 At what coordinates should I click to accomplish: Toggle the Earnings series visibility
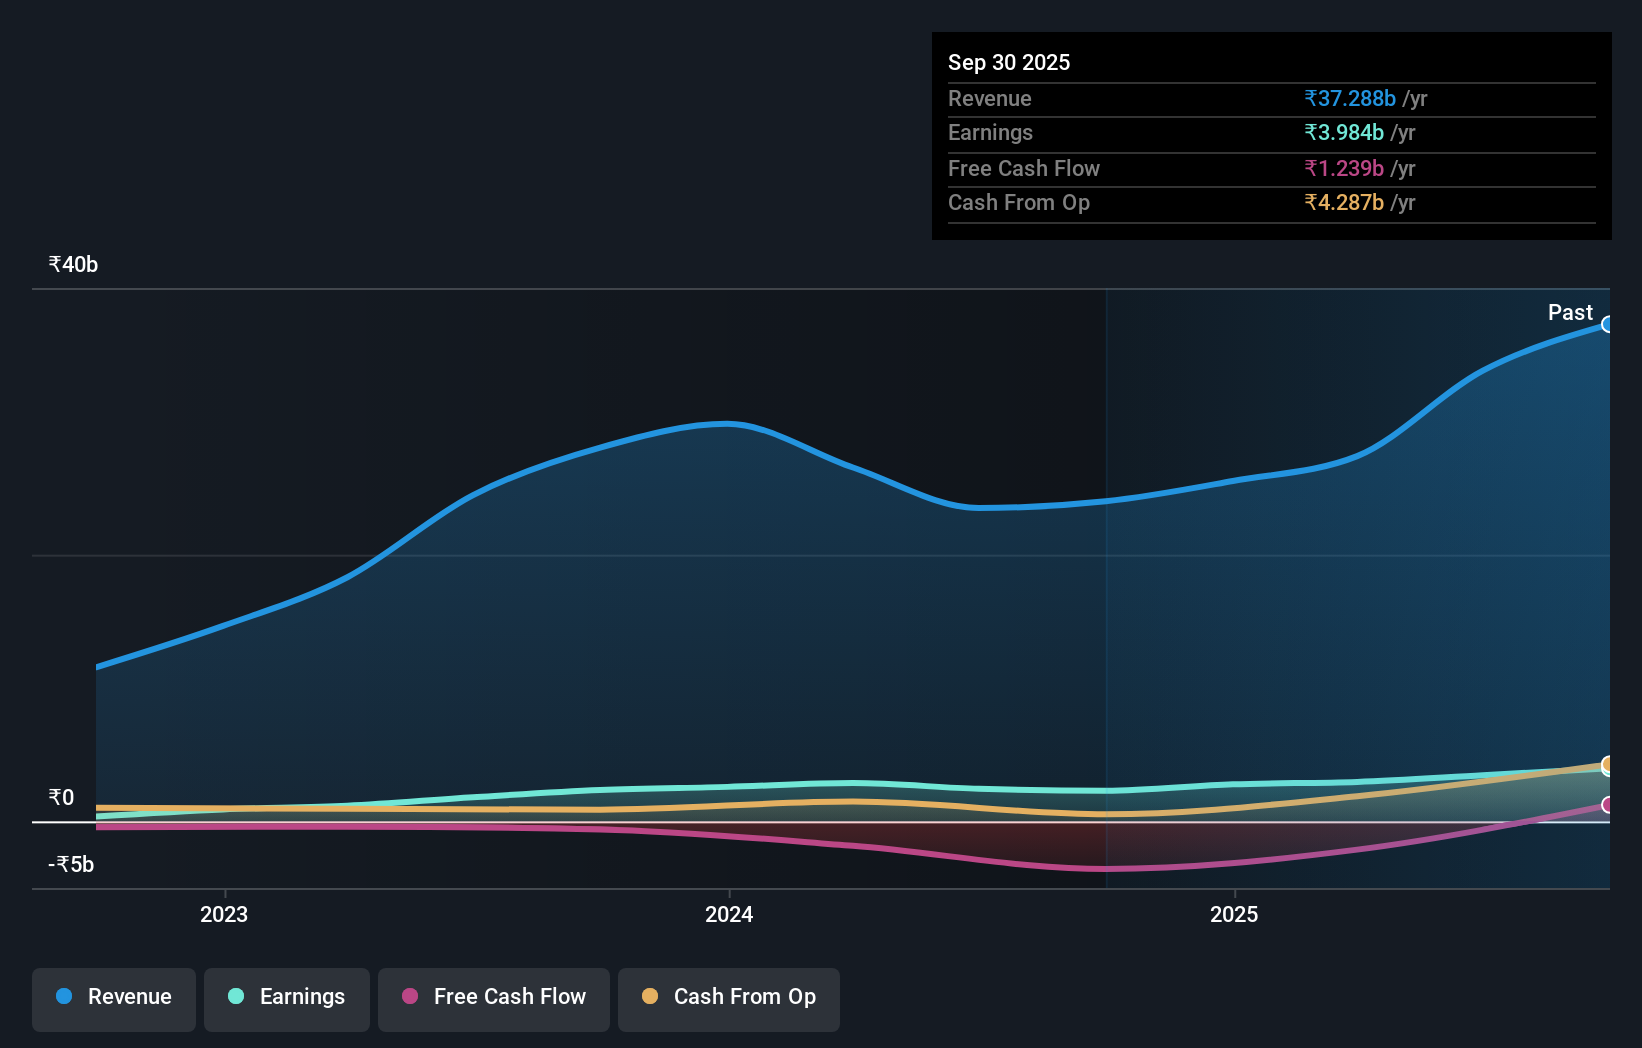287,998
